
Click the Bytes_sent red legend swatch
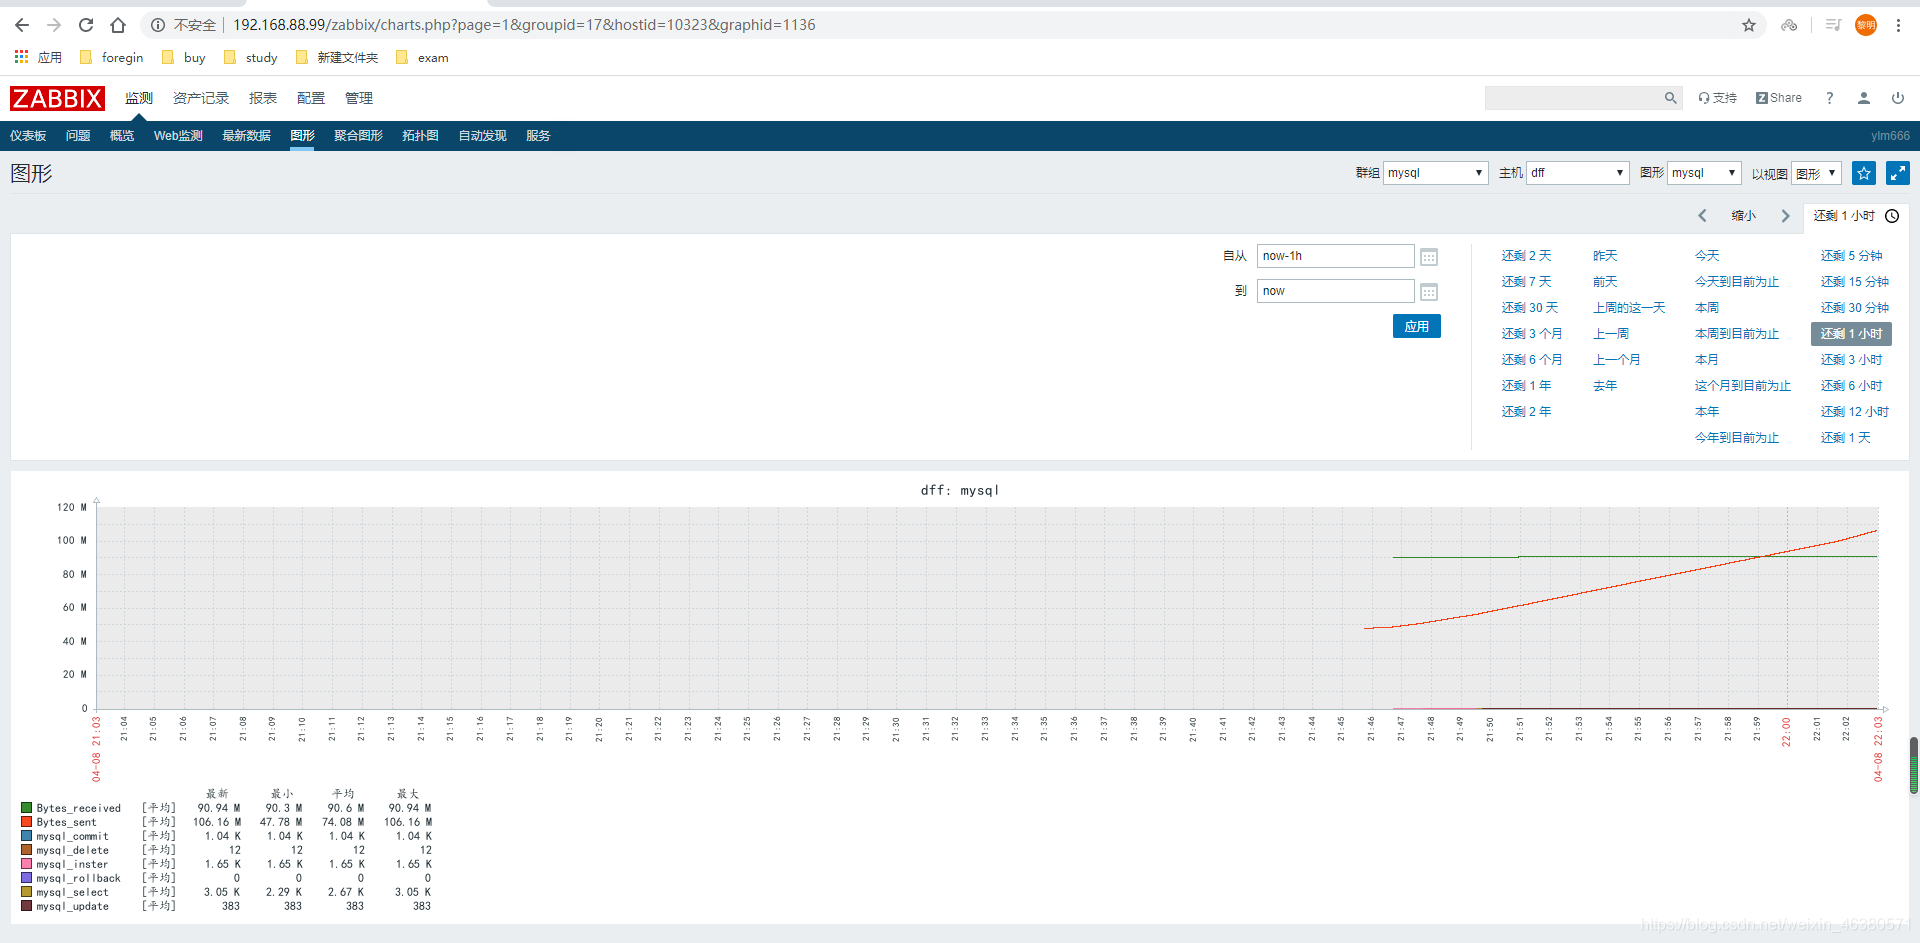(x=27, y=822)
